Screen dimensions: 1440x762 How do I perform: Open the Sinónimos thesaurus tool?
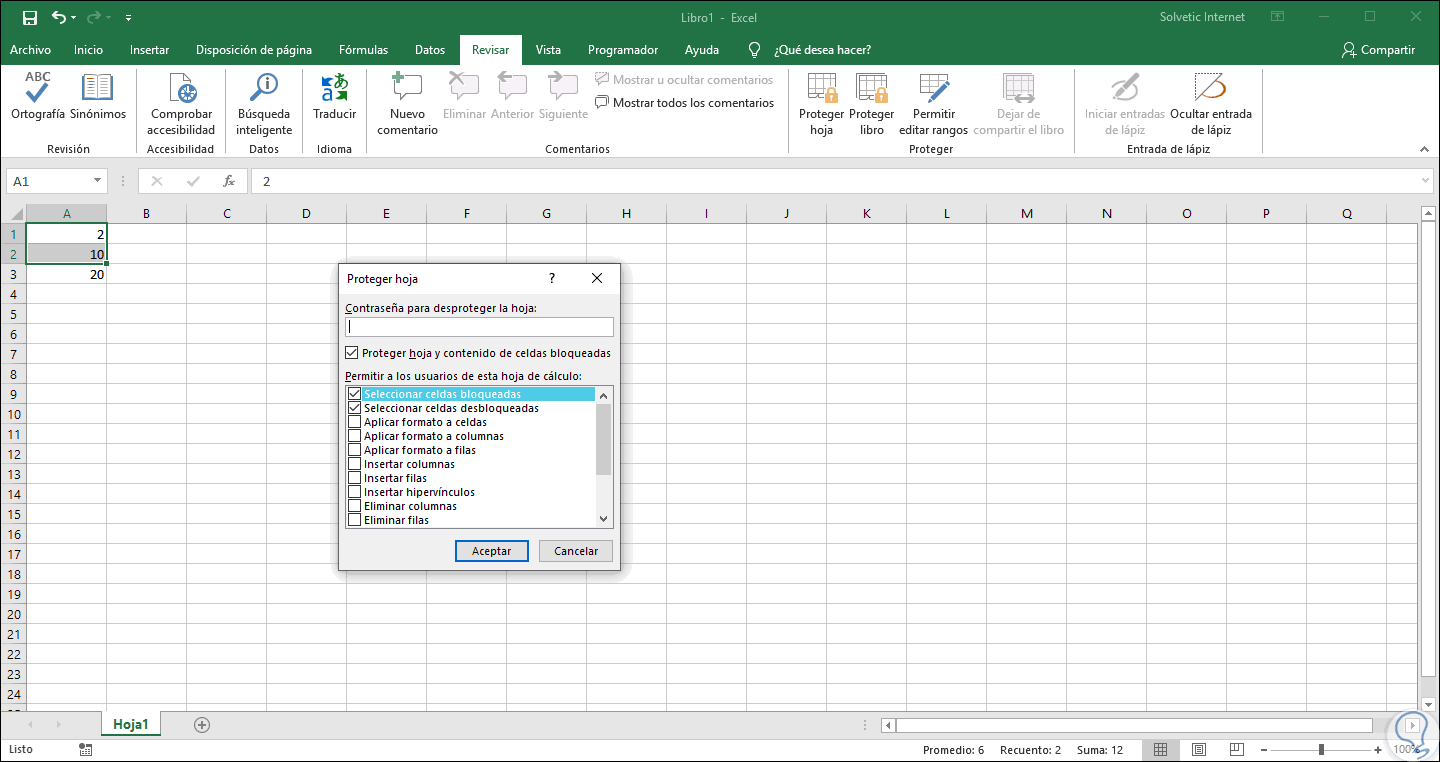click(x=97, y=89)
